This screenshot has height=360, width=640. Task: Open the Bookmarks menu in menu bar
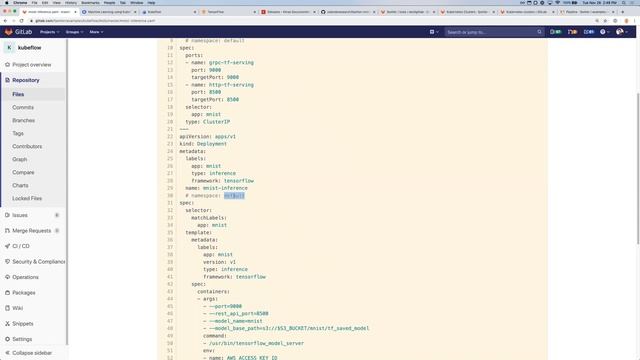[x=90, y=2]
